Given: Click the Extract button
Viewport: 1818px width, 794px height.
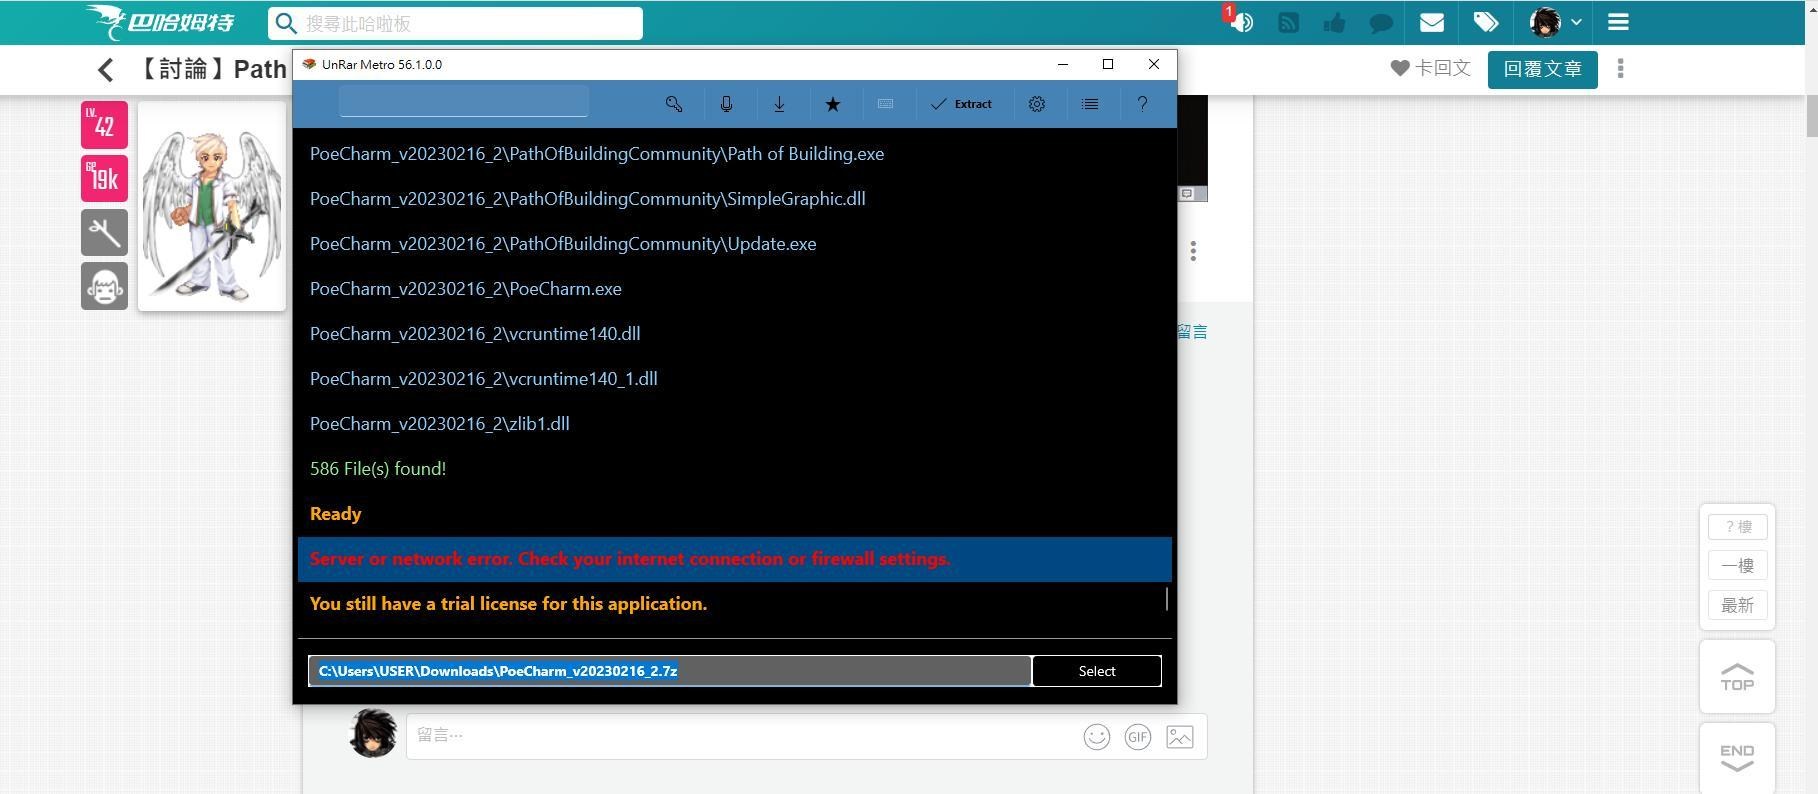Looking at the screenshot, I should click(961, 104).
